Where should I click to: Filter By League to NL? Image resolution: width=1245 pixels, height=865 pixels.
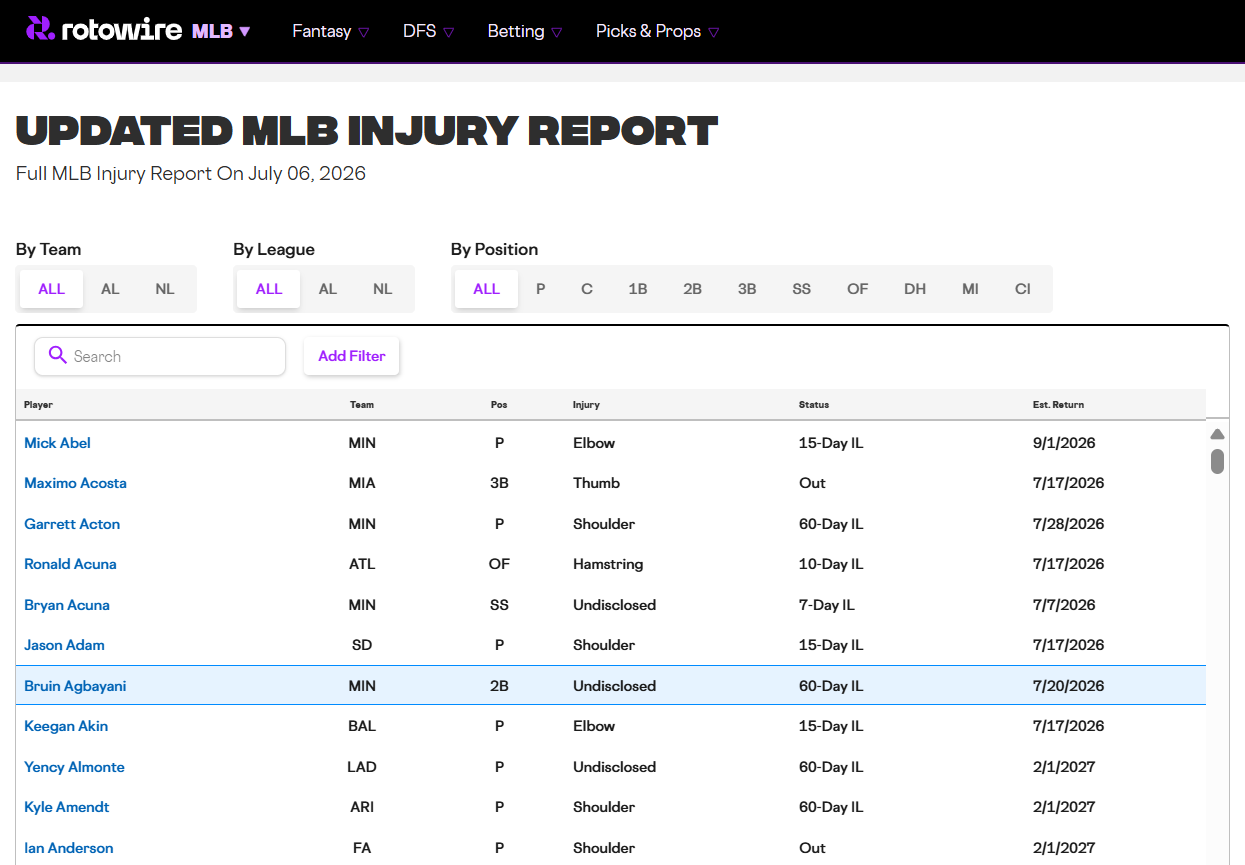pyautogui.click(x=383, y=289)
